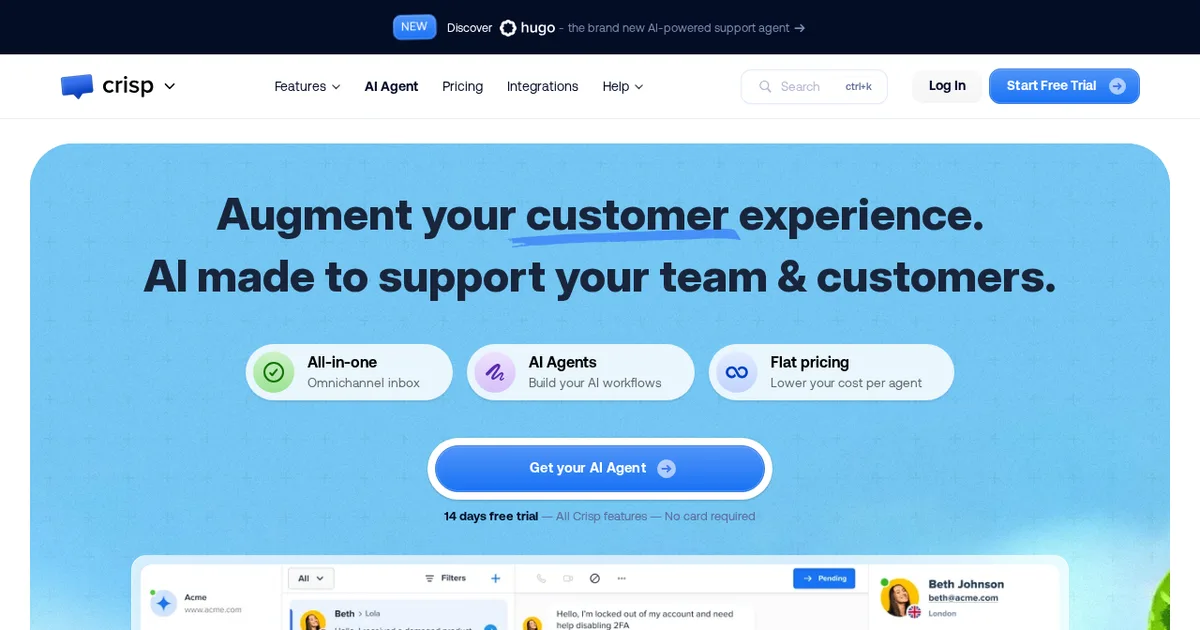
Task: Expand the chevron next to the Crisp logo
Action: click(169, 86)
